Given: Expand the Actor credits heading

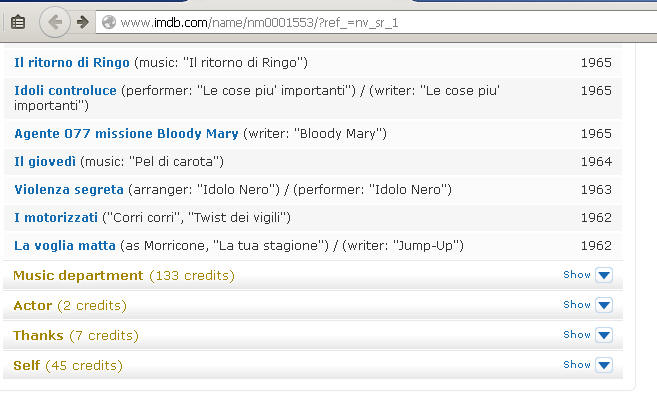Looking at the screenshot, I should point(70,306).
